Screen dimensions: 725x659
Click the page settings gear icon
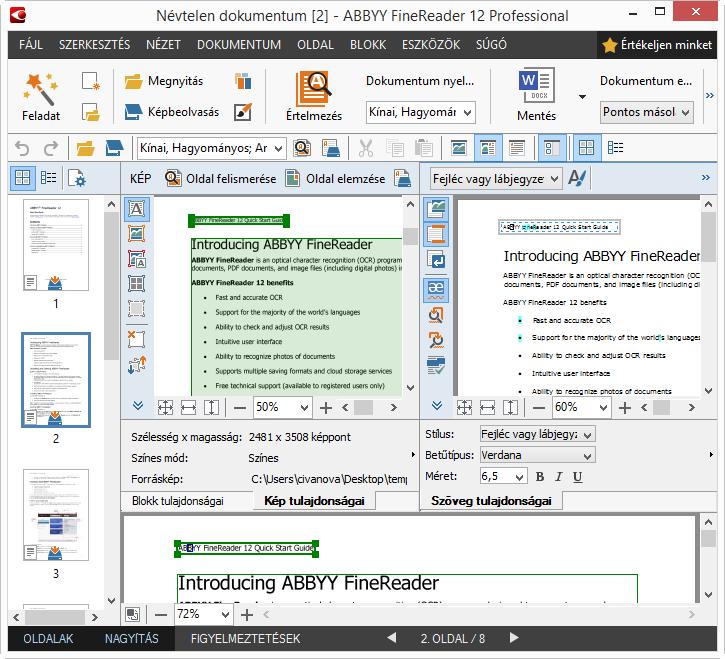coord(76,178)
